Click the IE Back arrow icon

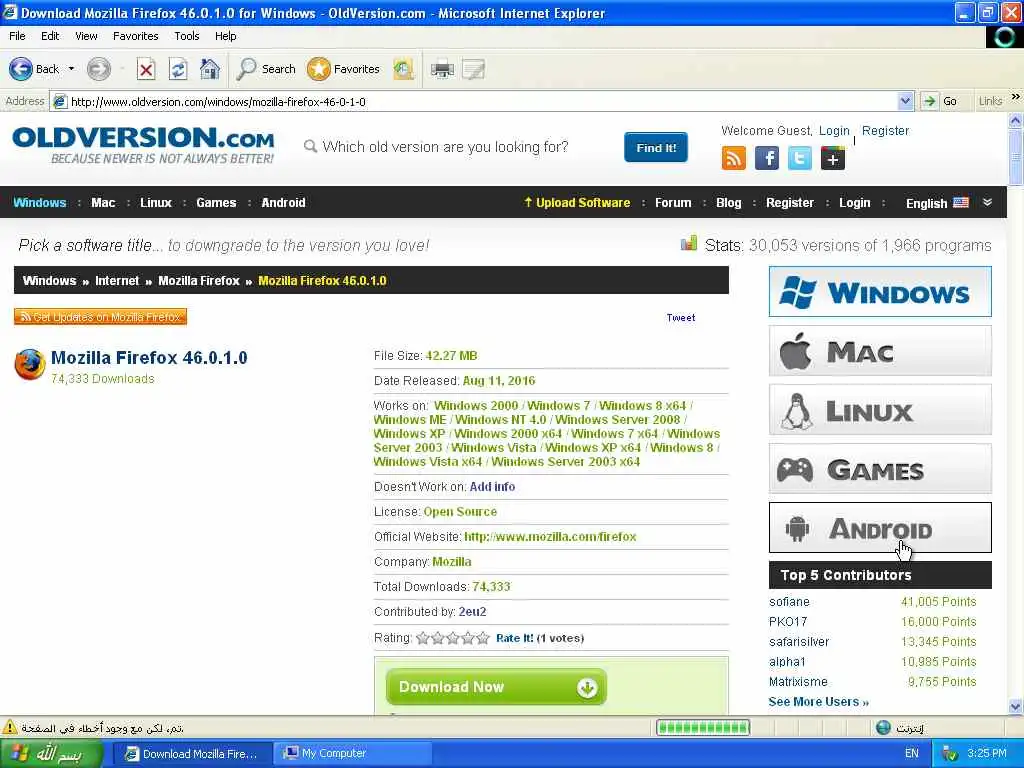coord(20,69)
